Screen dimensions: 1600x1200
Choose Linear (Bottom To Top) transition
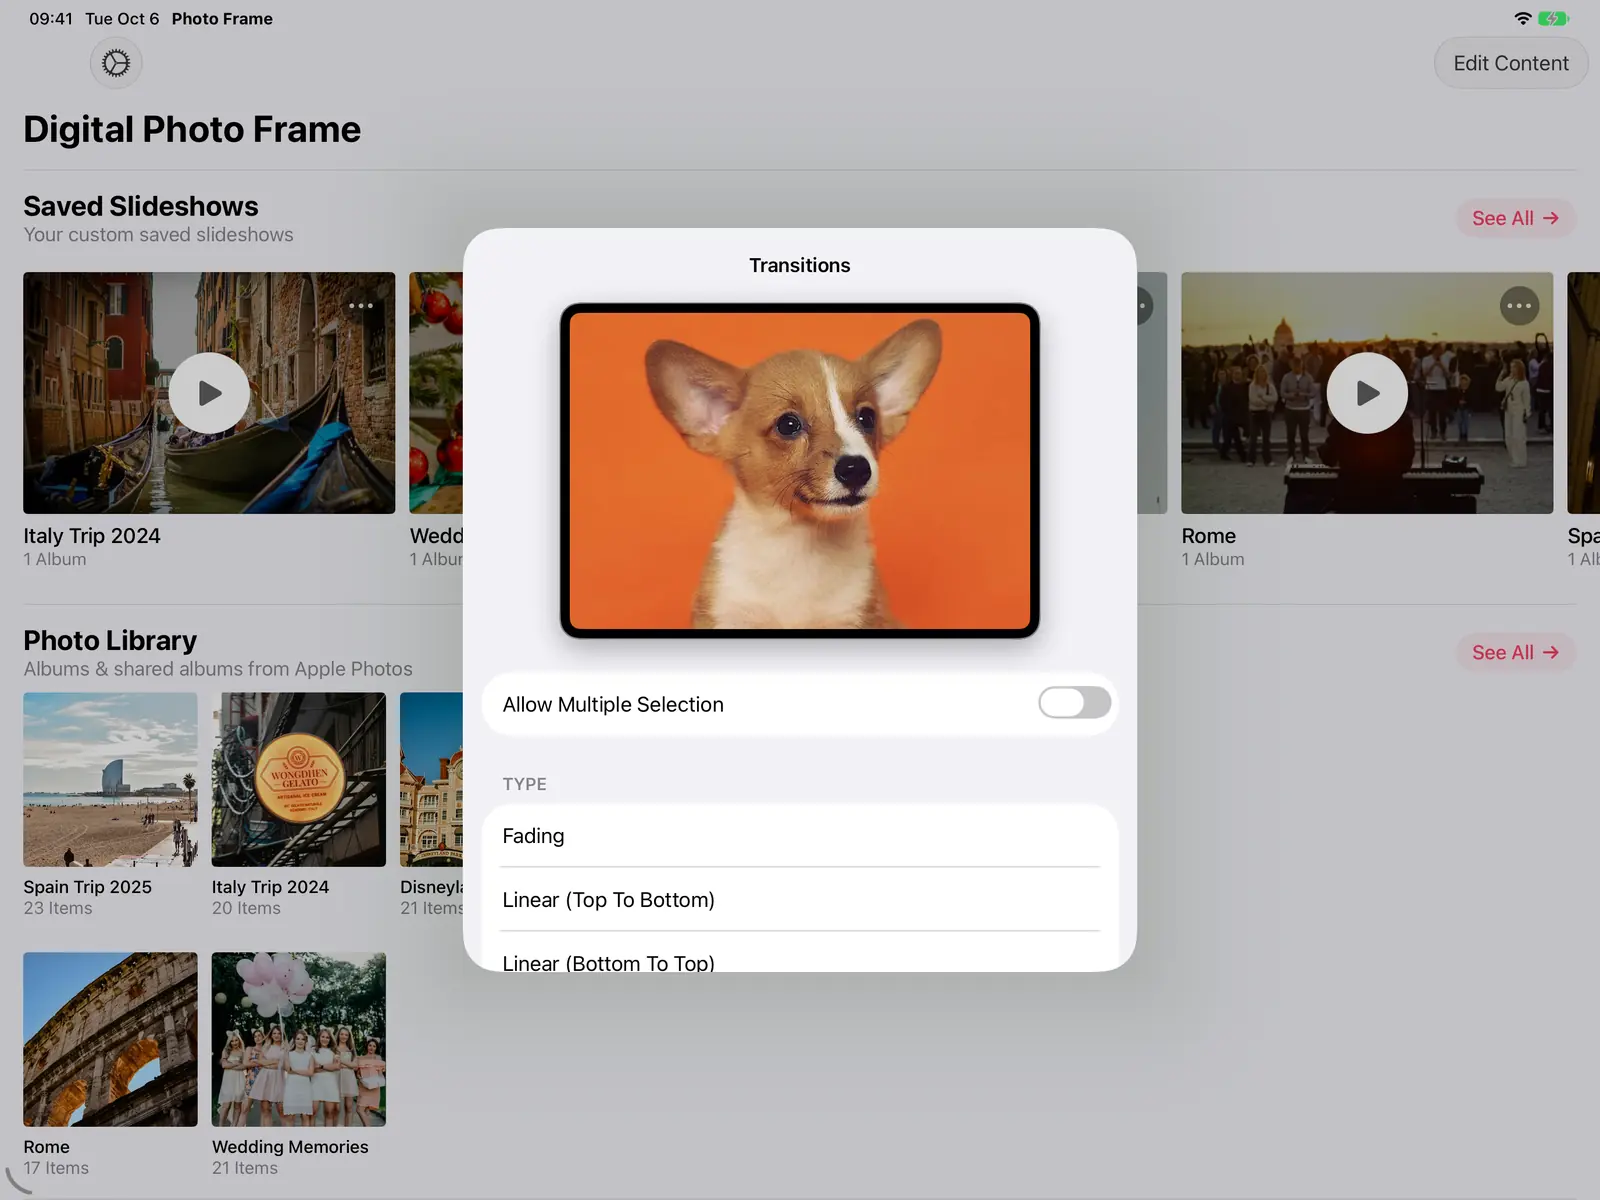click(800, 955)
